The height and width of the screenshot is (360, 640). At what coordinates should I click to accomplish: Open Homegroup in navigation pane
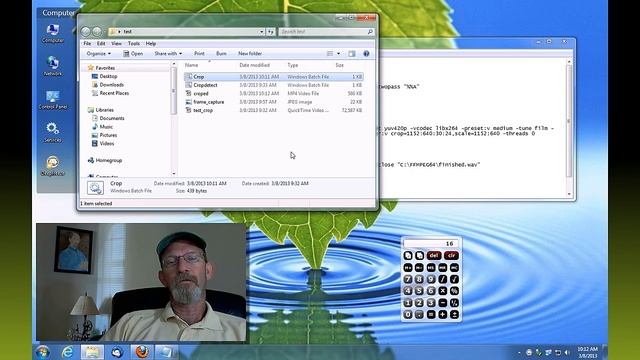tap(109, 160)
